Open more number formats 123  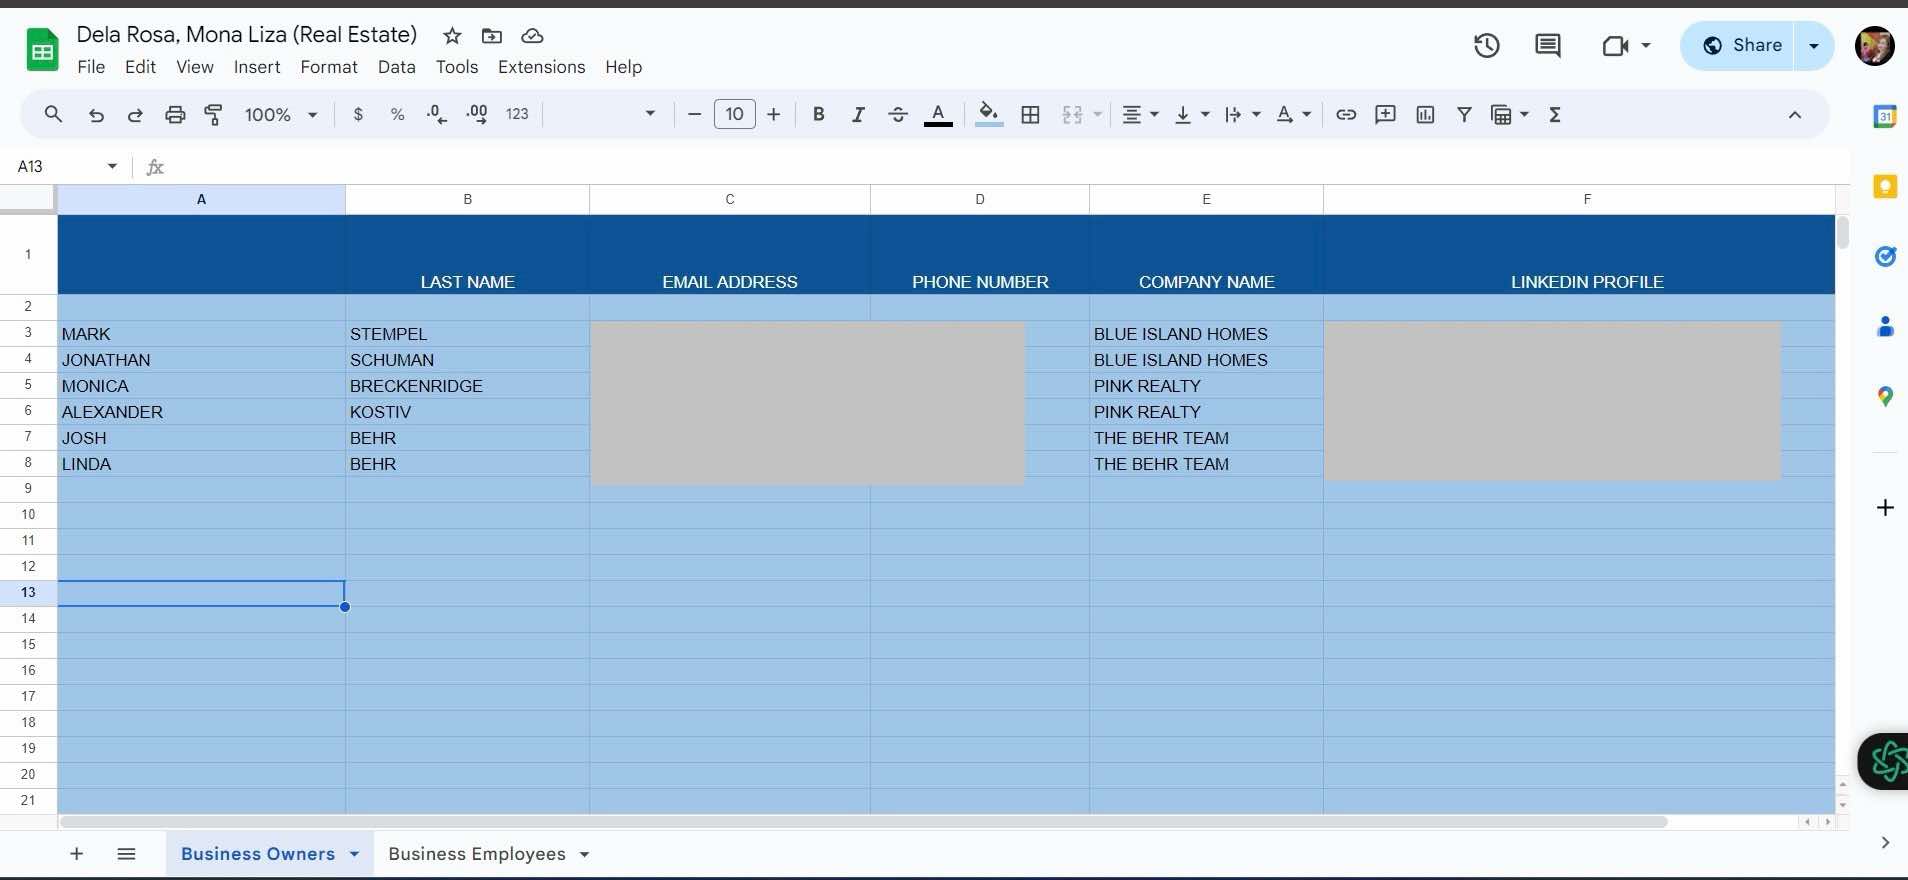pos(517,115)
